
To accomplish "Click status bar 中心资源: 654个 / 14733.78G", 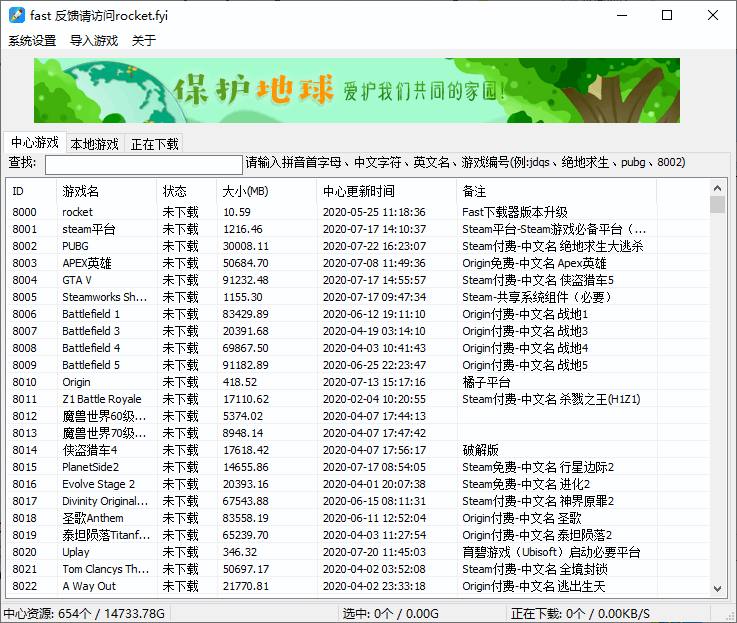I will point(84,614).
